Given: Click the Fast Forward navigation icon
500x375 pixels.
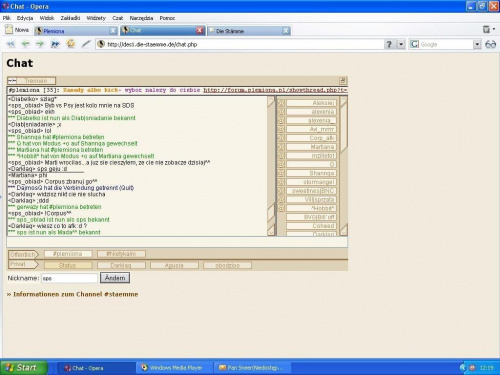Looking at the screenshot, I should click(55, 44).
